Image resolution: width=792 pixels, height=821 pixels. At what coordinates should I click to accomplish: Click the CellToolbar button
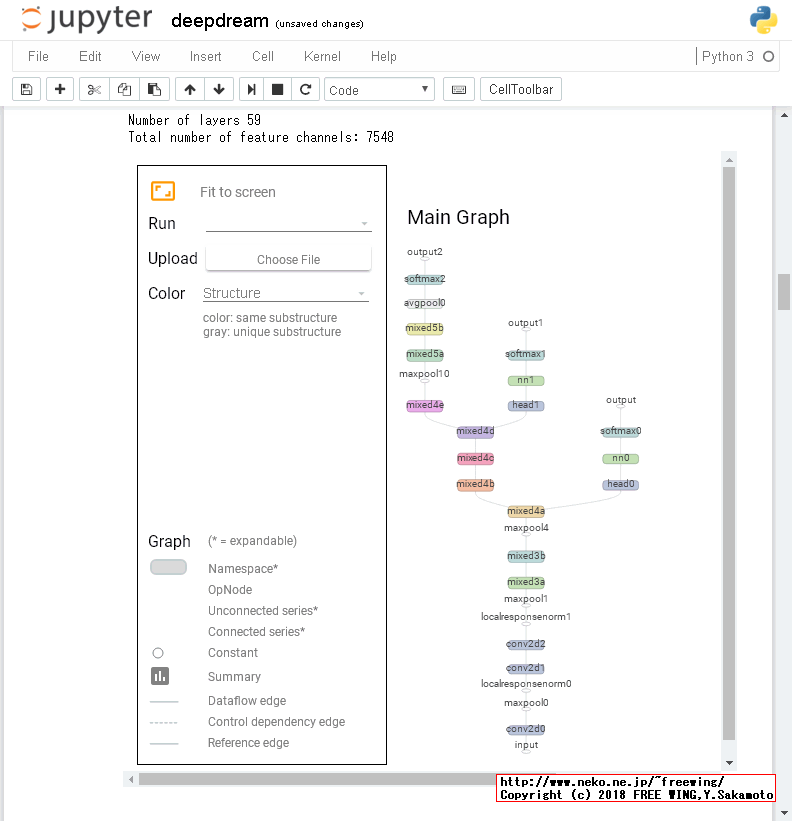pyautogui.click(x=520, y=89)
